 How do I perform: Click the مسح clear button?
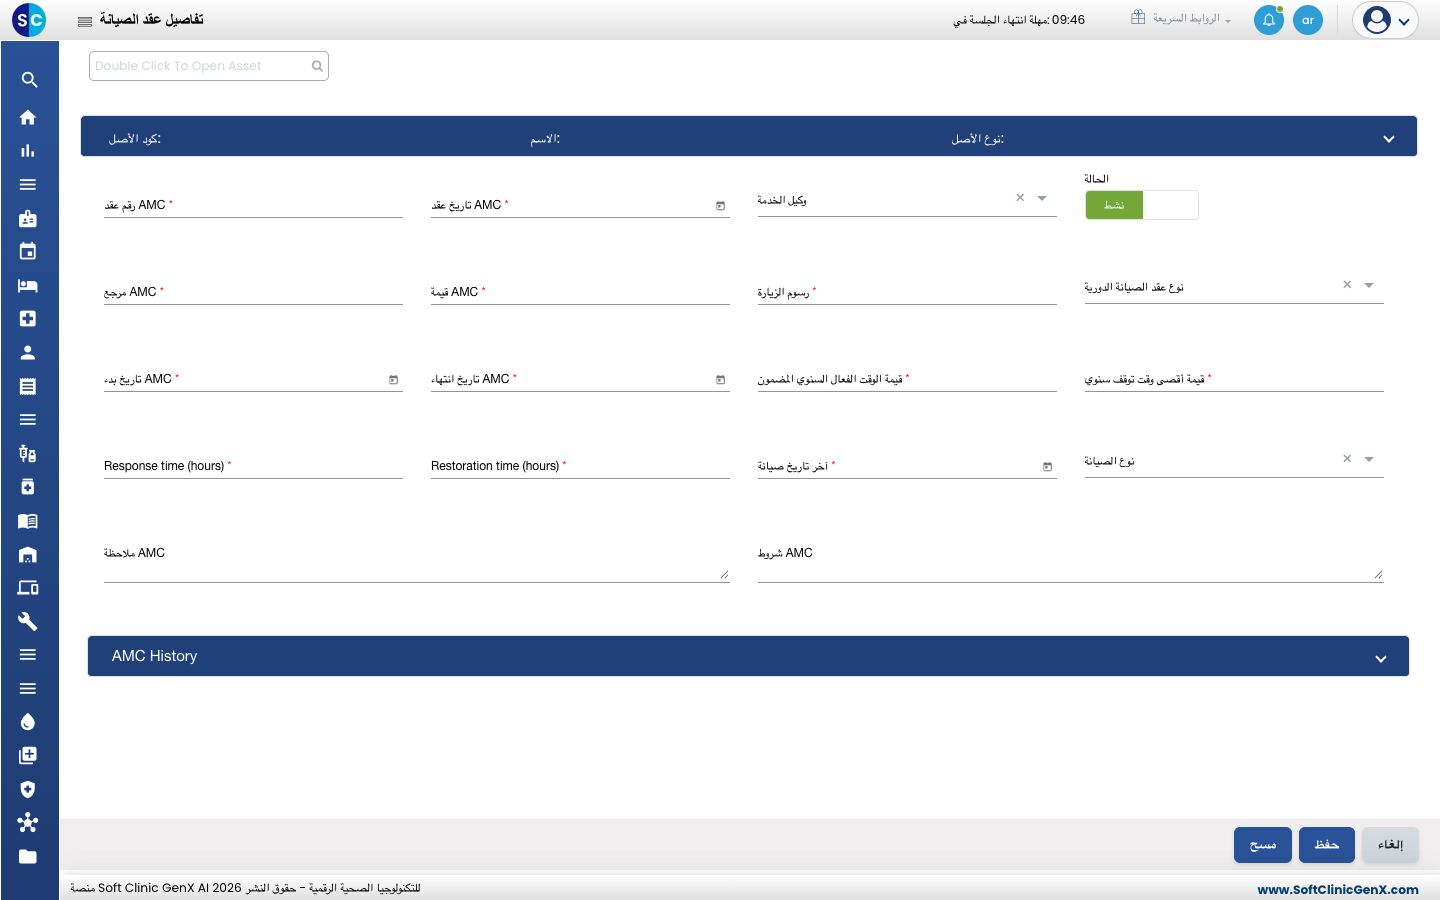coord(1263,845)
